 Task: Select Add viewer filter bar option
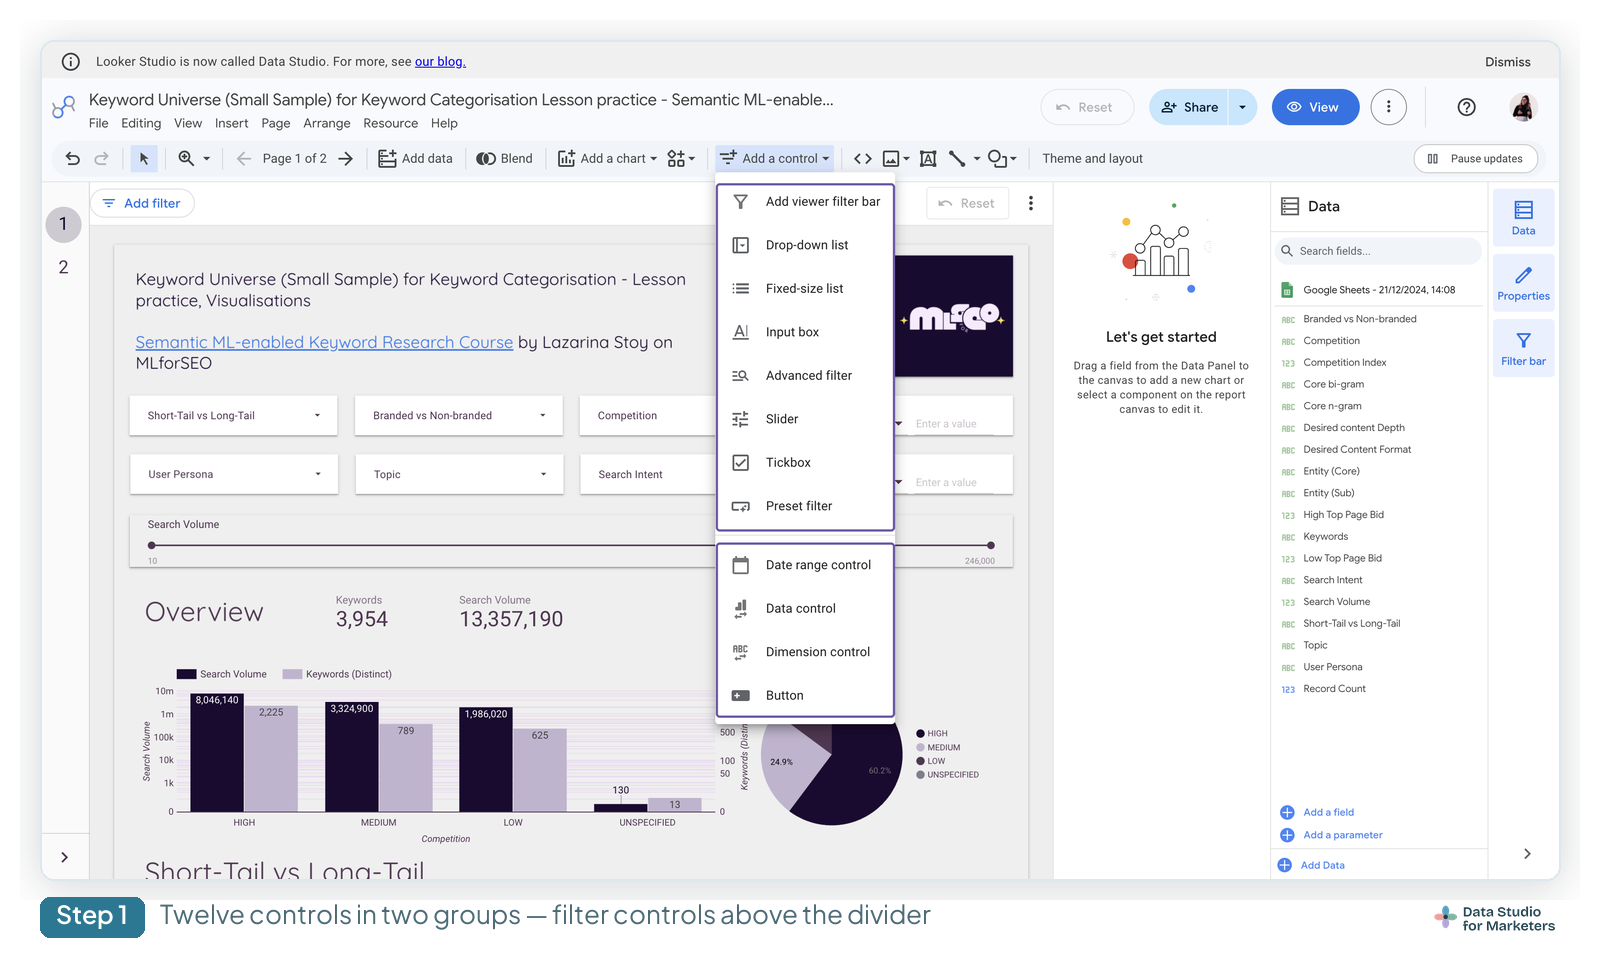click(x=805, y=201)
